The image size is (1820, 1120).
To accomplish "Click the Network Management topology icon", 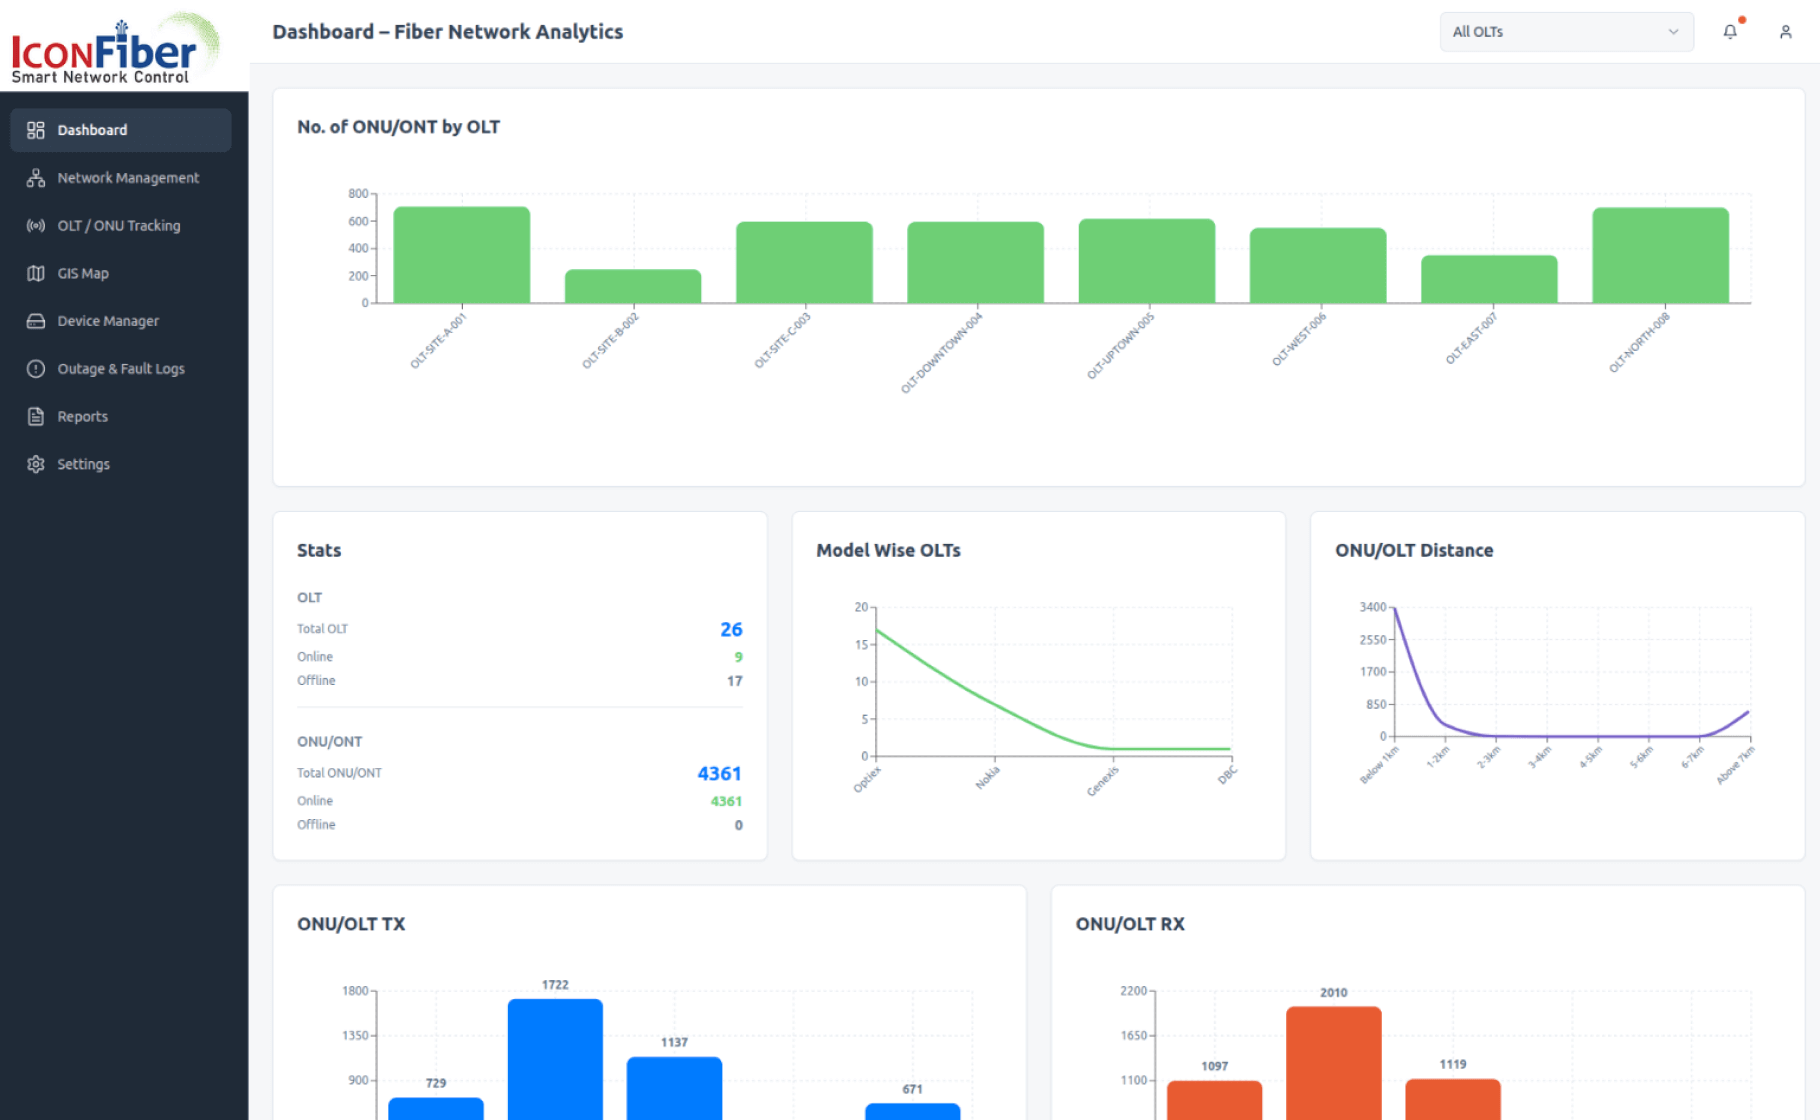I will [x=36, y=178].
